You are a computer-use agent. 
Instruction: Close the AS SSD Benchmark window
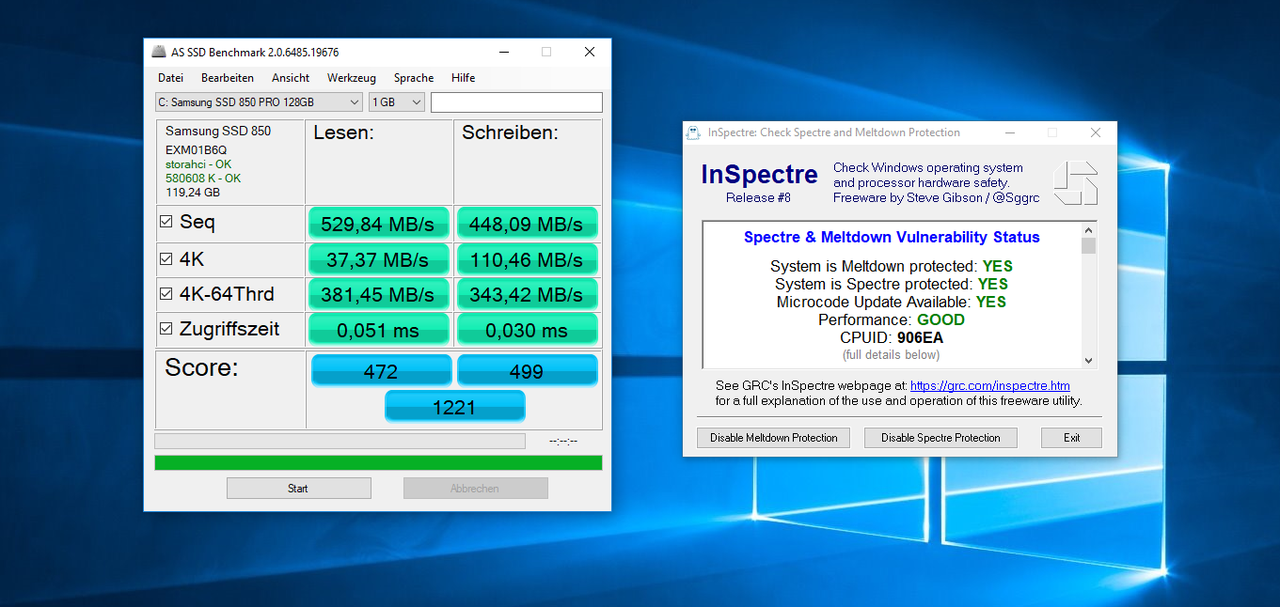point(590,52)
